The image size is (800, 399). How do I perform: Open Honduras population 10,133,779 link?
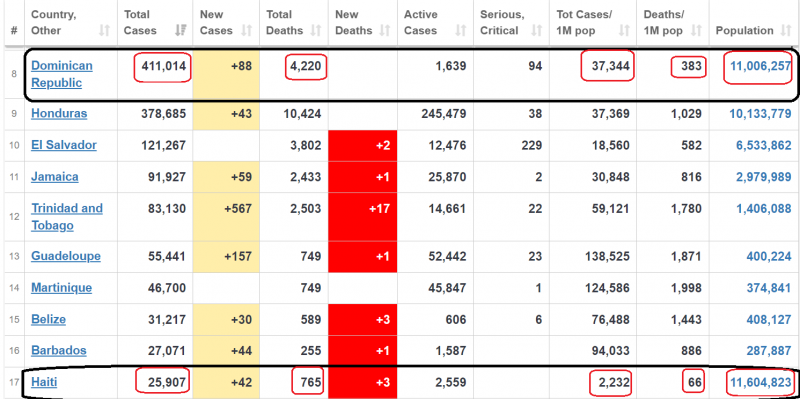[x=760, y=113]
